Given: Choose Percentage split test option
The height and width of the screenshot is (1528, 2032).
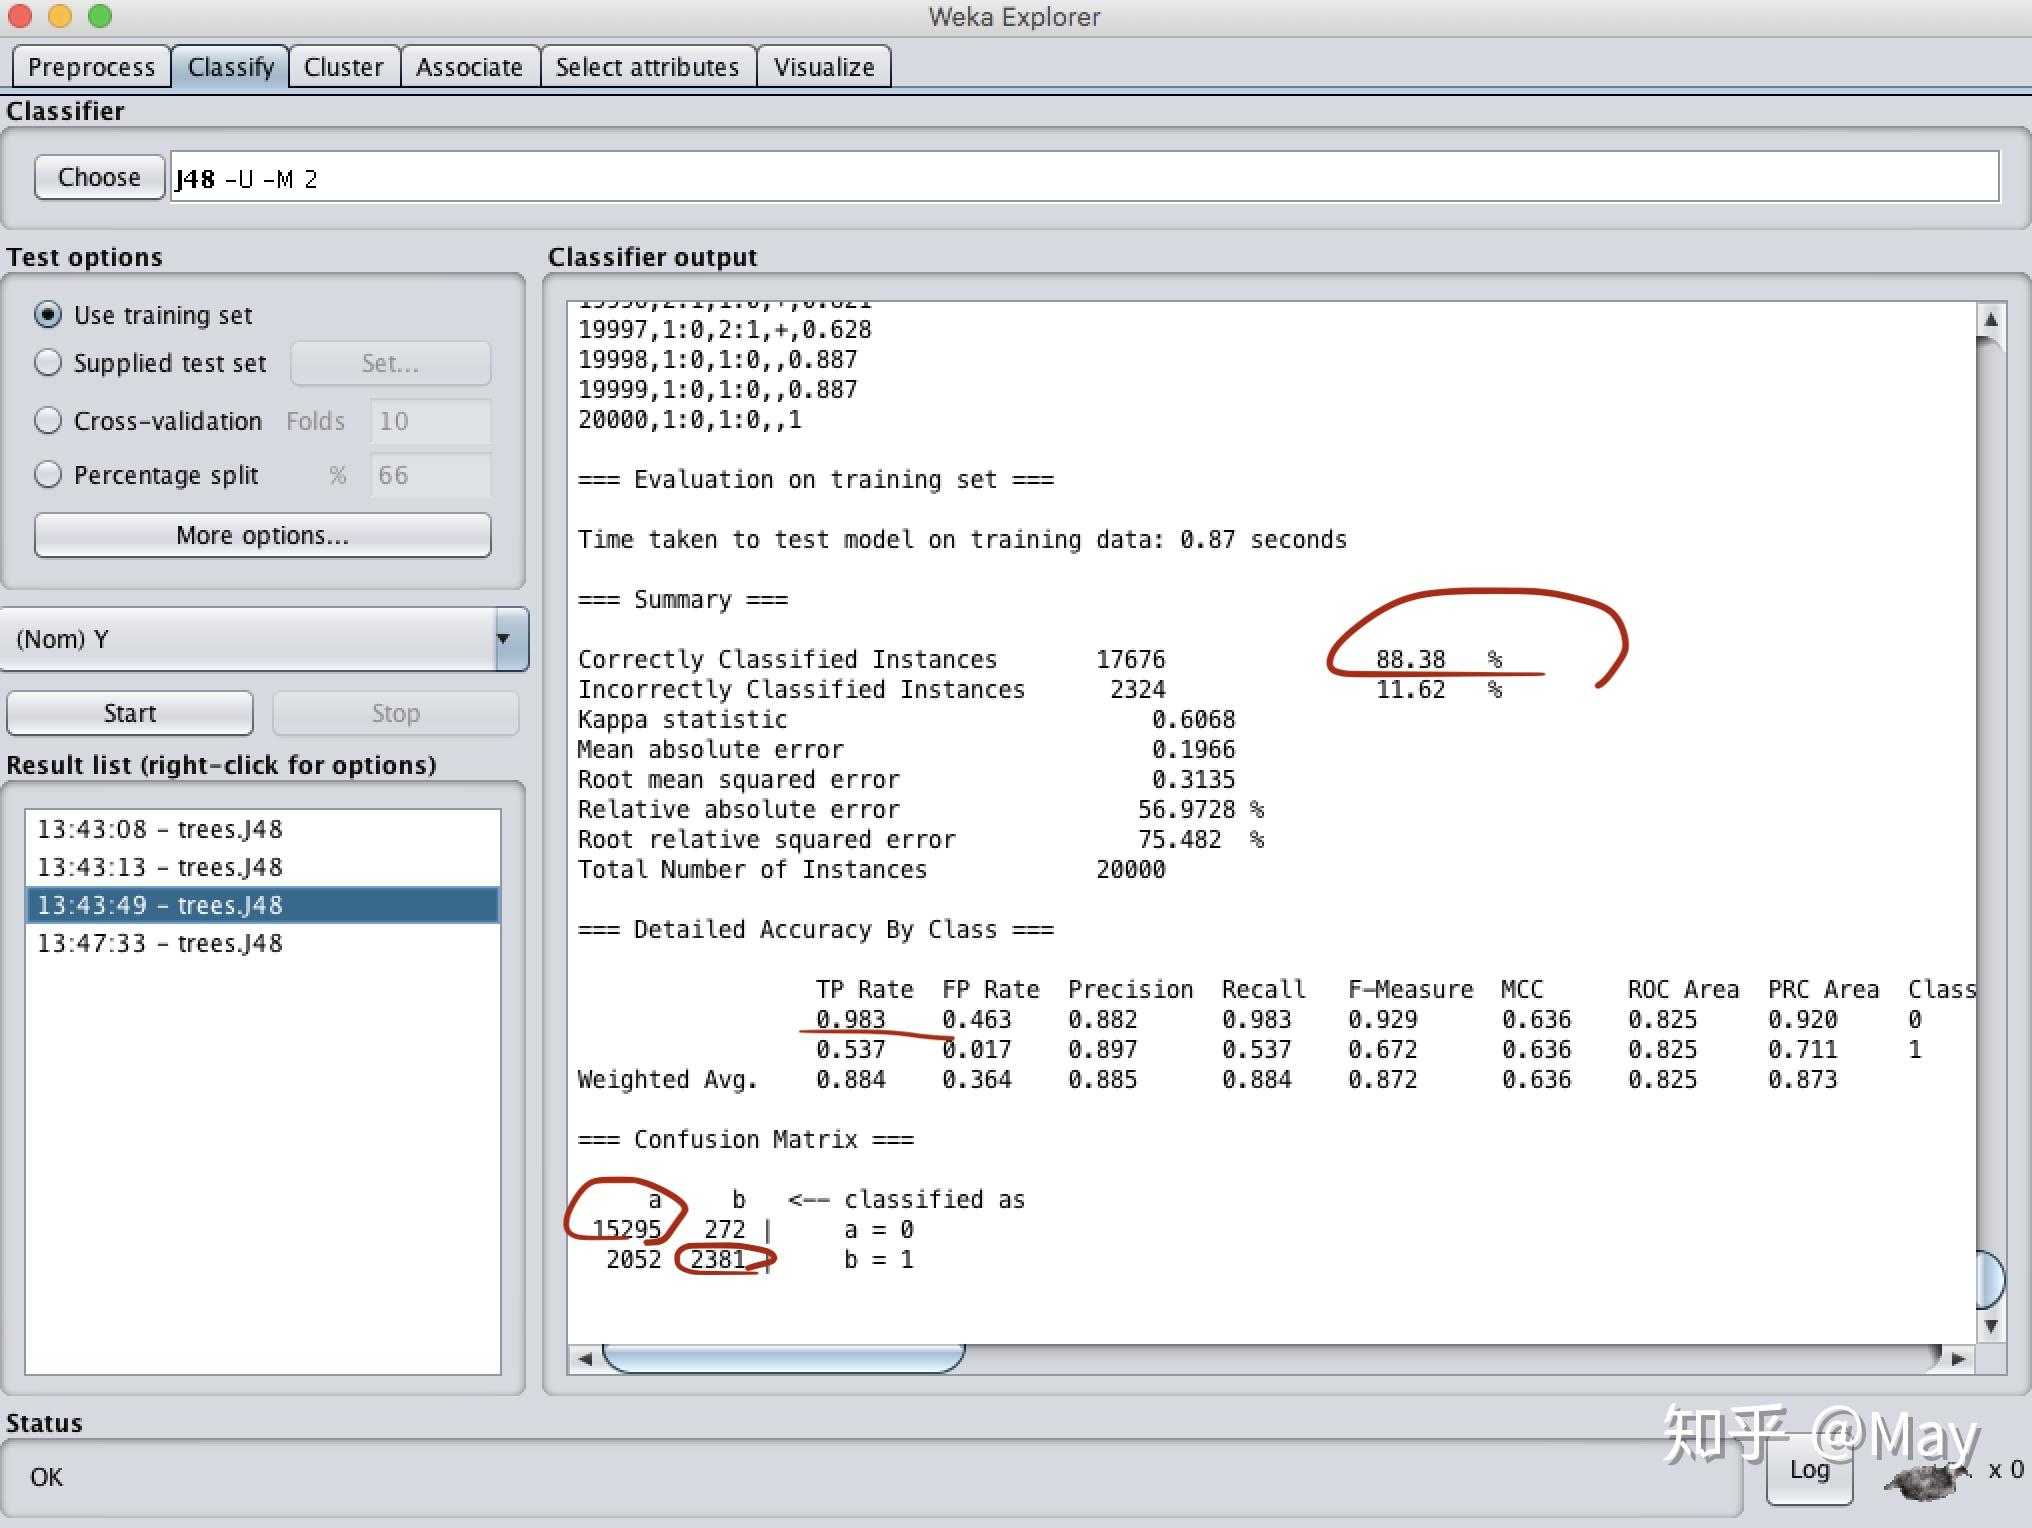Looking at the screenshot, I should tap(48, 475).
